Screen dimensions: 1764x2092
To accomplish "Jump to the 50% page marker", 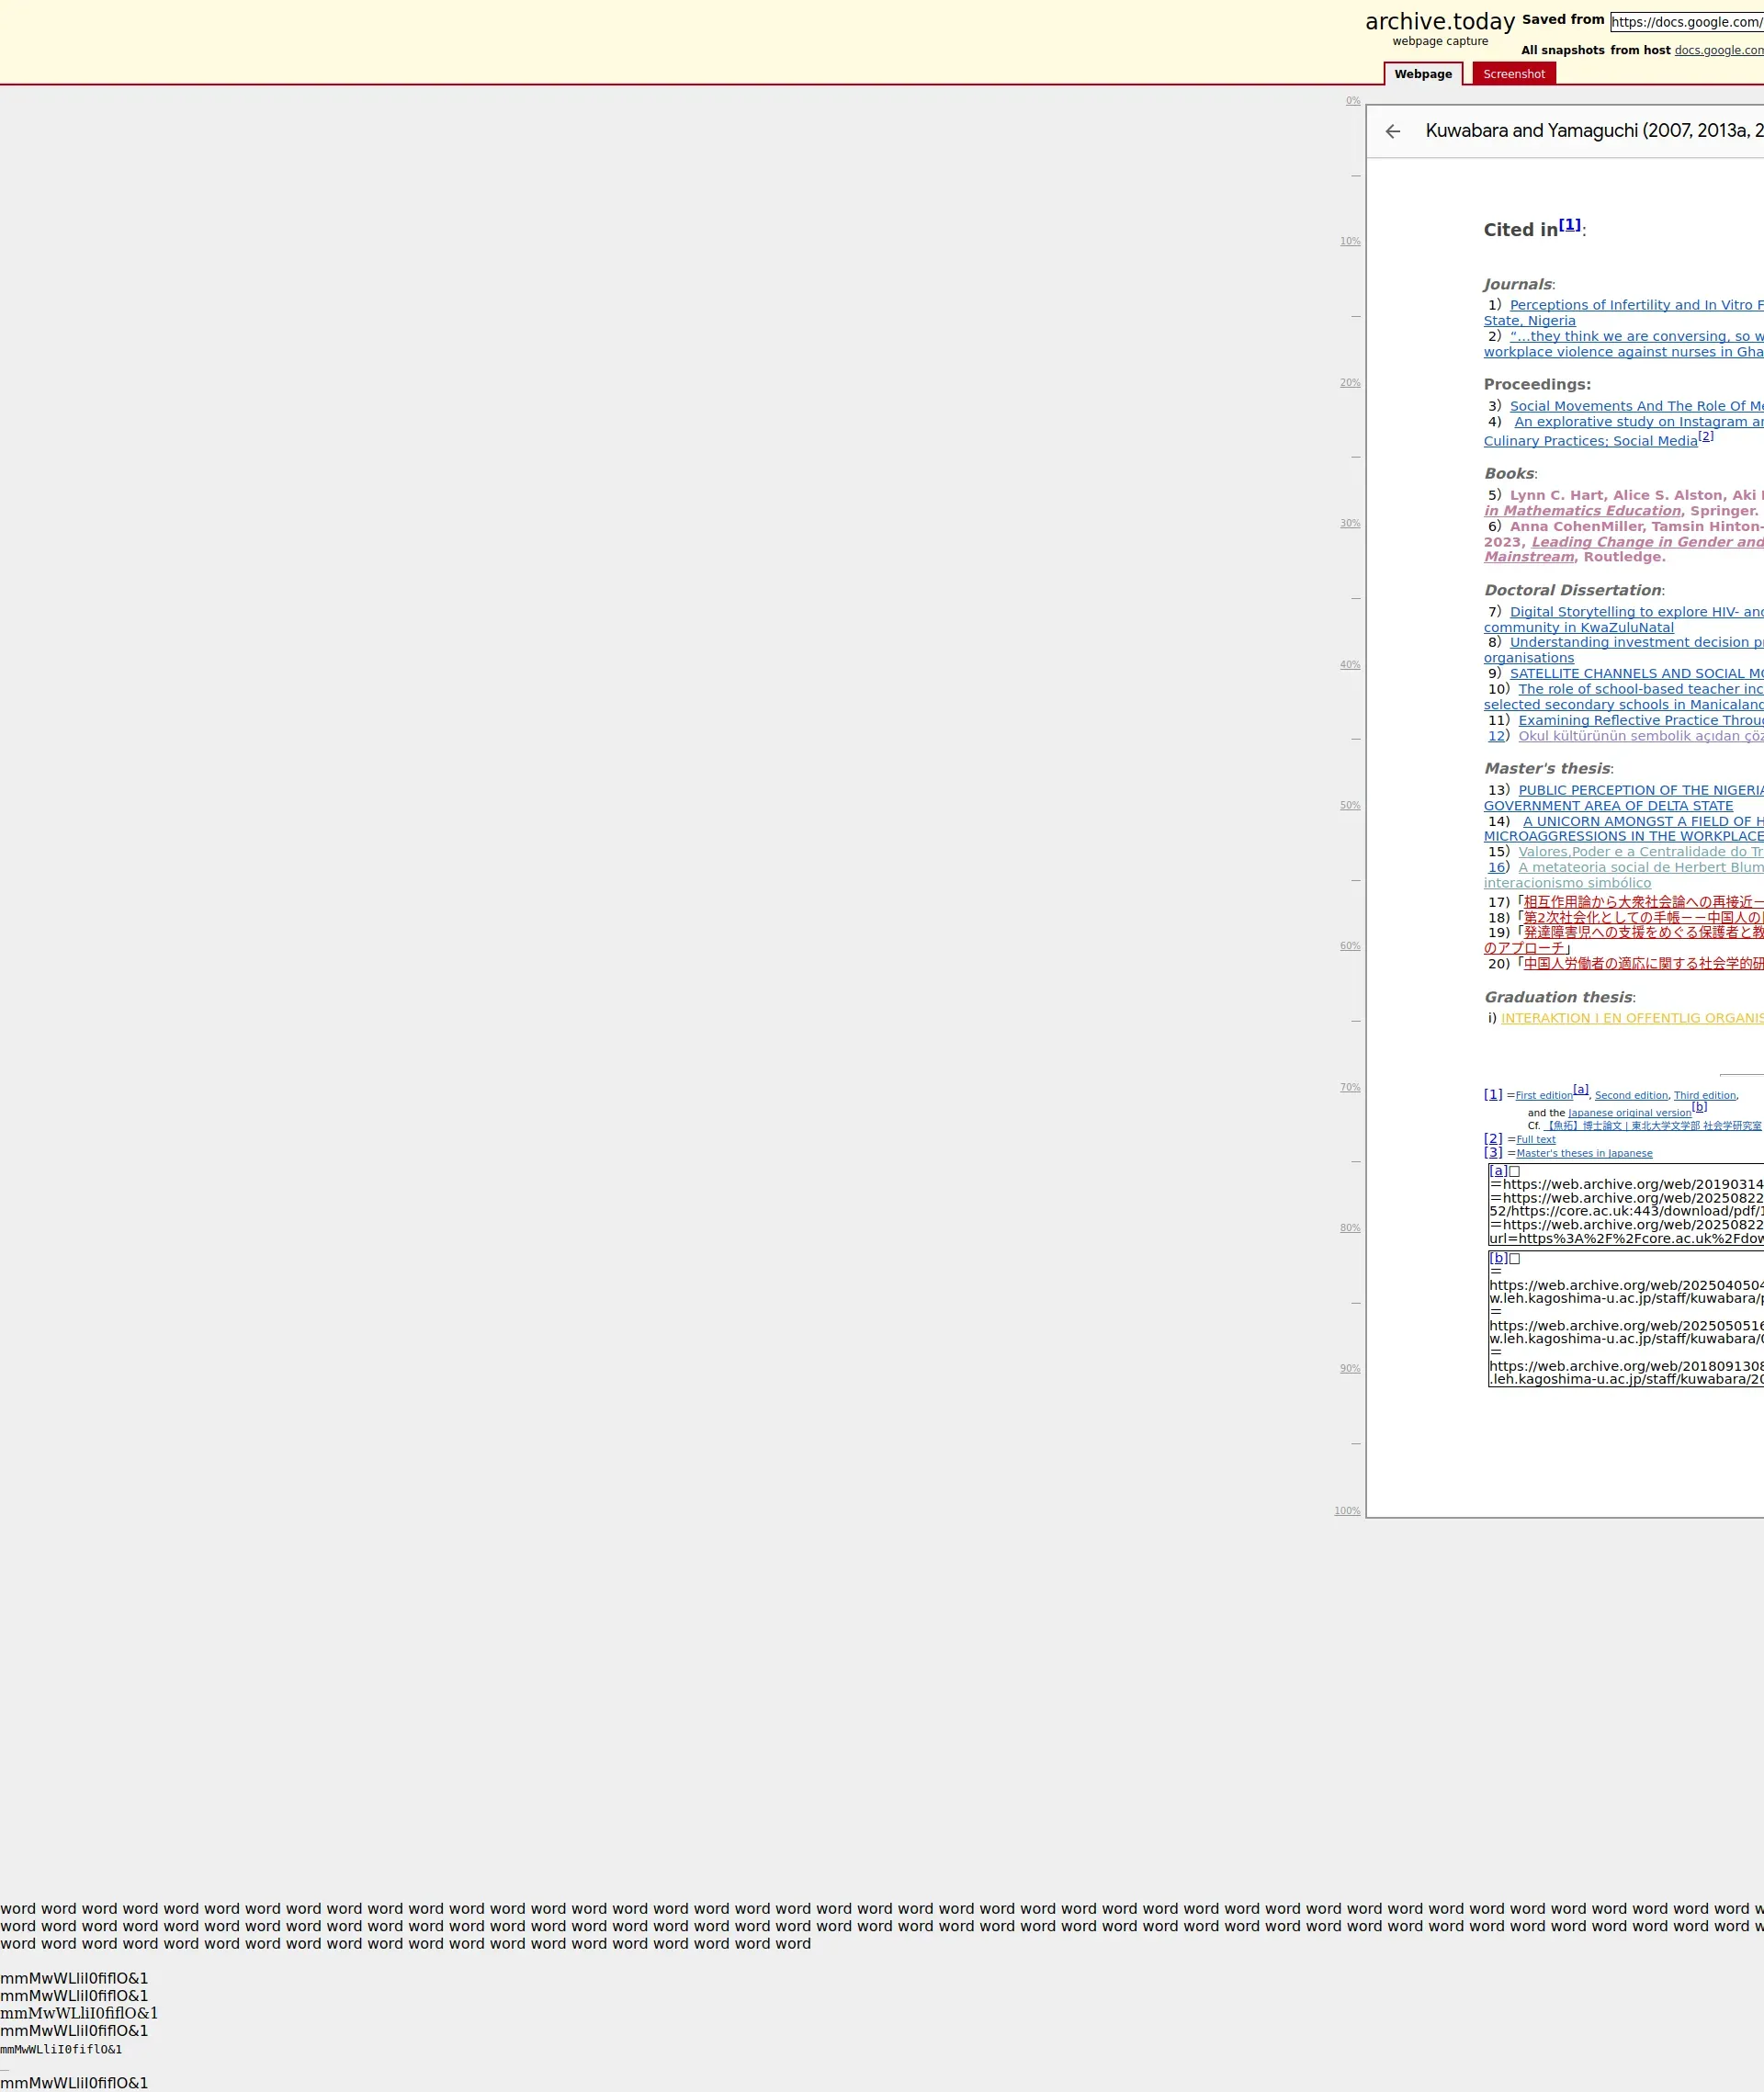I will 1350,805.
